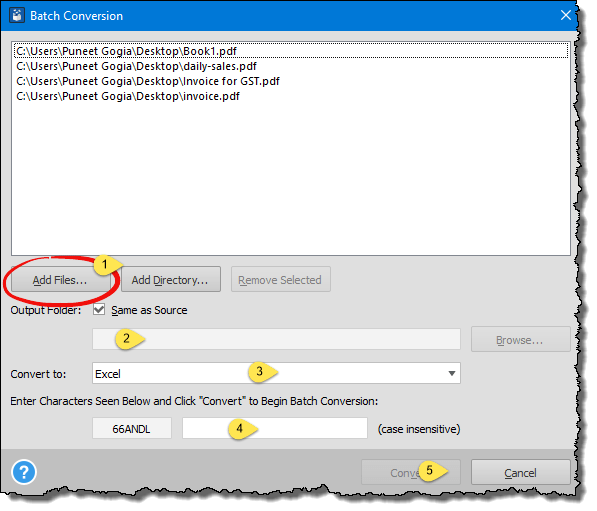The height and width of the screenshot is (511, 597).
Task: Click the Excel value in Convert to
Action: tap(108, 374)
